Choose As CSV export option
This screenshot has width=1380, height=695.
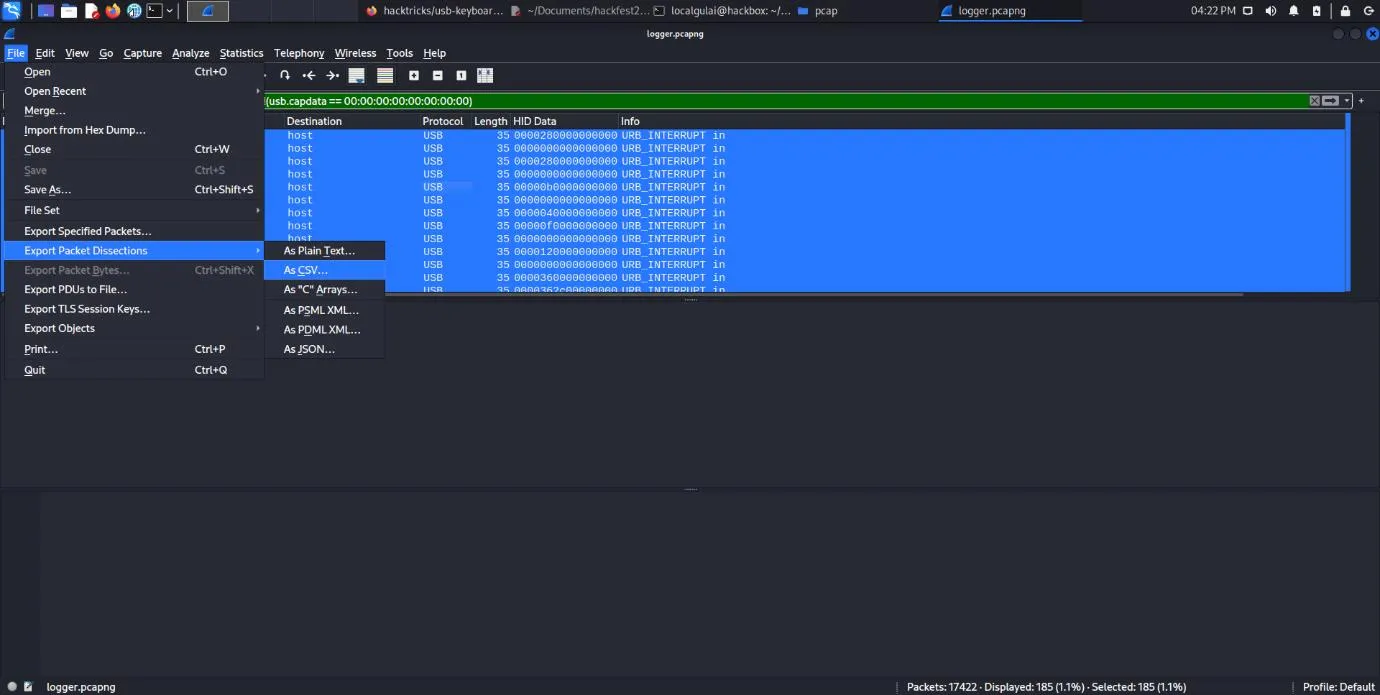pos(305,270)
